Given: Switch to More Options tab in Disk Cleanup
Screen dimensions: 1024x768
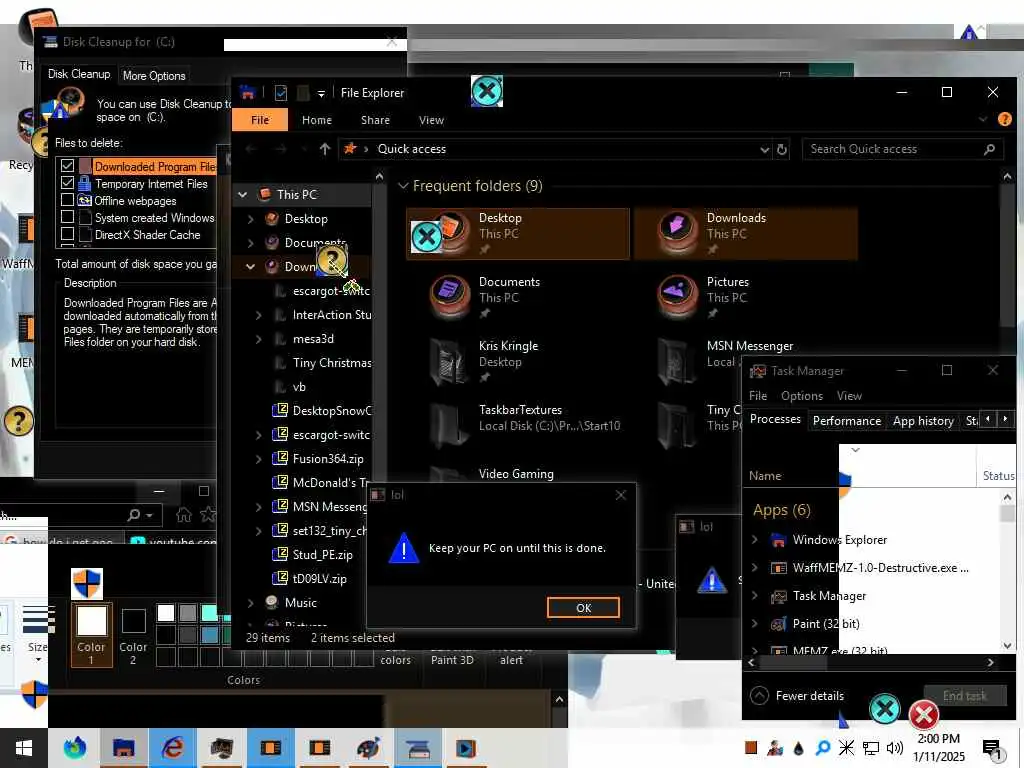Looking at the screenshot, I should [154, 76].
